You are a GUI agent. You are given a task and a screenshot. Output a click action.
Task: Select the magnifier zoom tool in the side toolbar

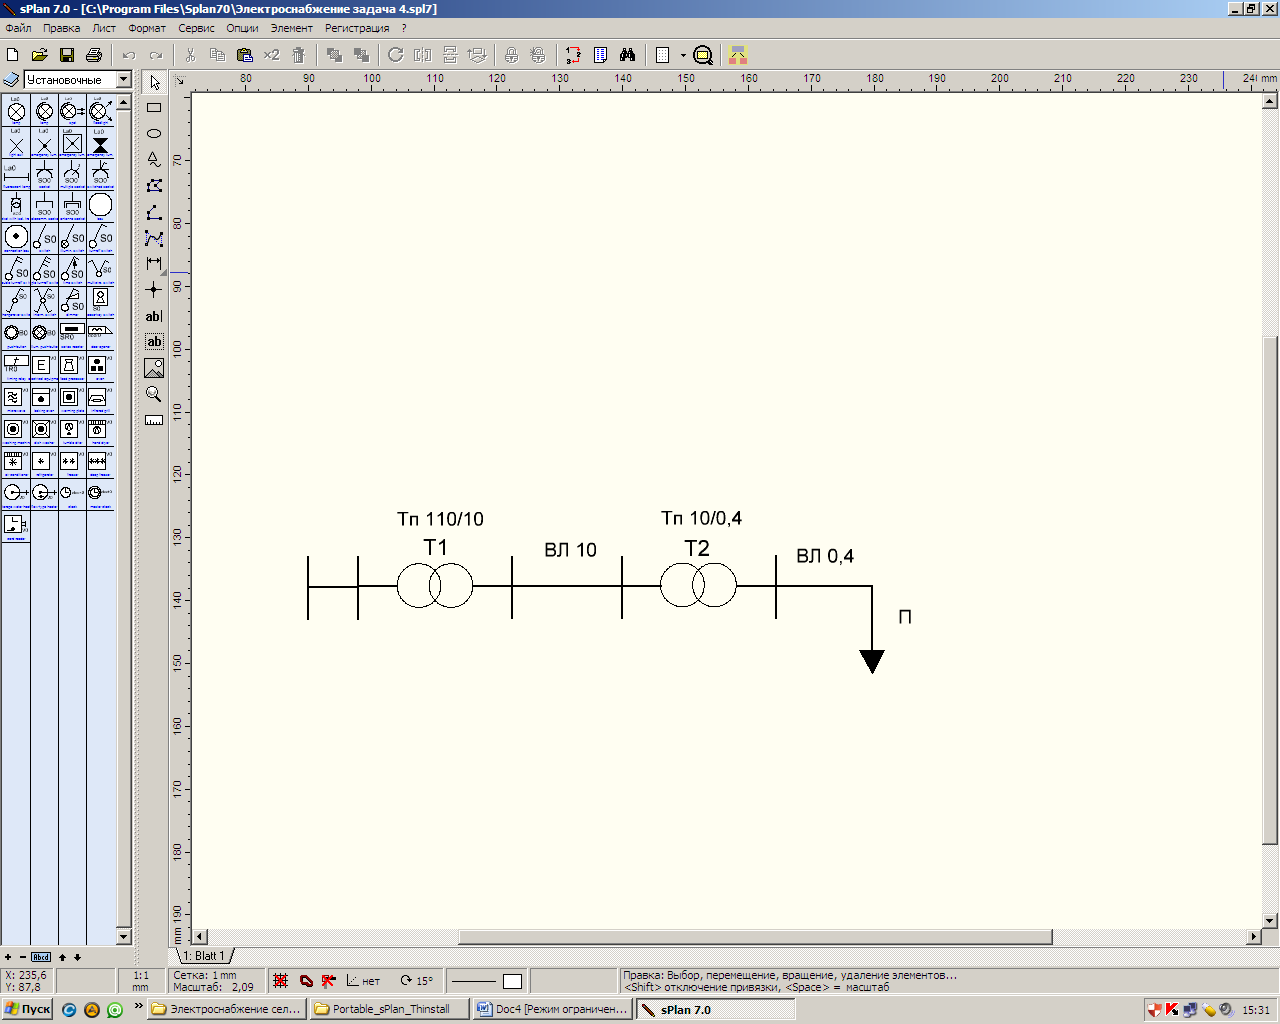tap(154, 394)
